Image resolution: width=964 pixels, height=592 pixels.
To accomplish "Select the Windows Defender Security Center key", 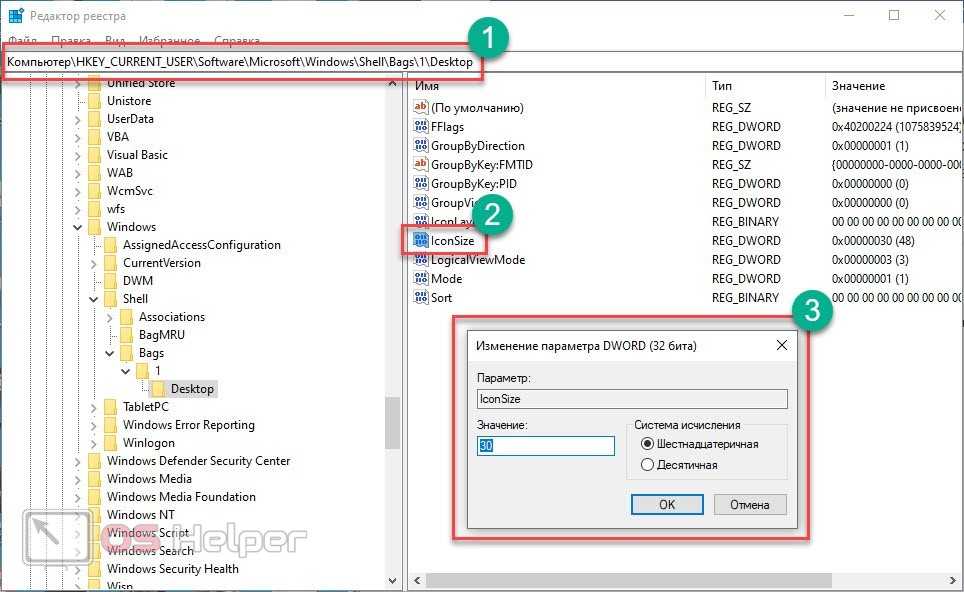I will [198, 461].
